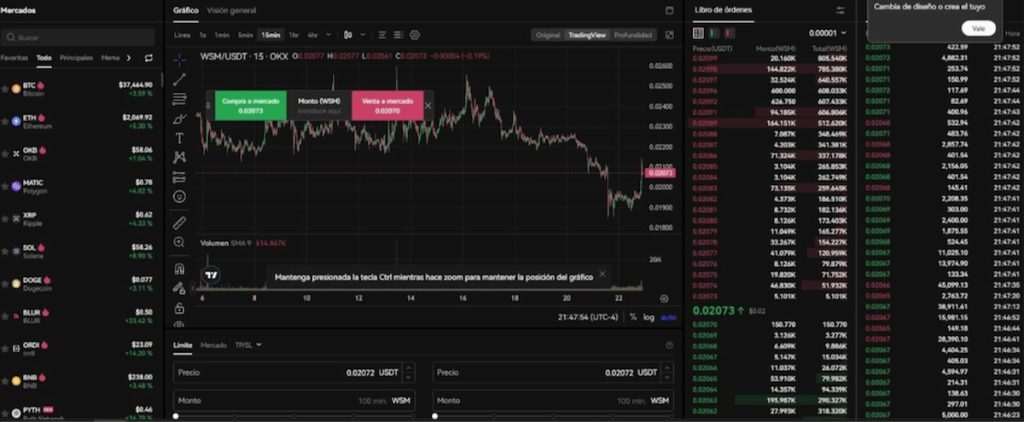Dismiss the Ctrl zoom hint message

click(x=602, y=274)
